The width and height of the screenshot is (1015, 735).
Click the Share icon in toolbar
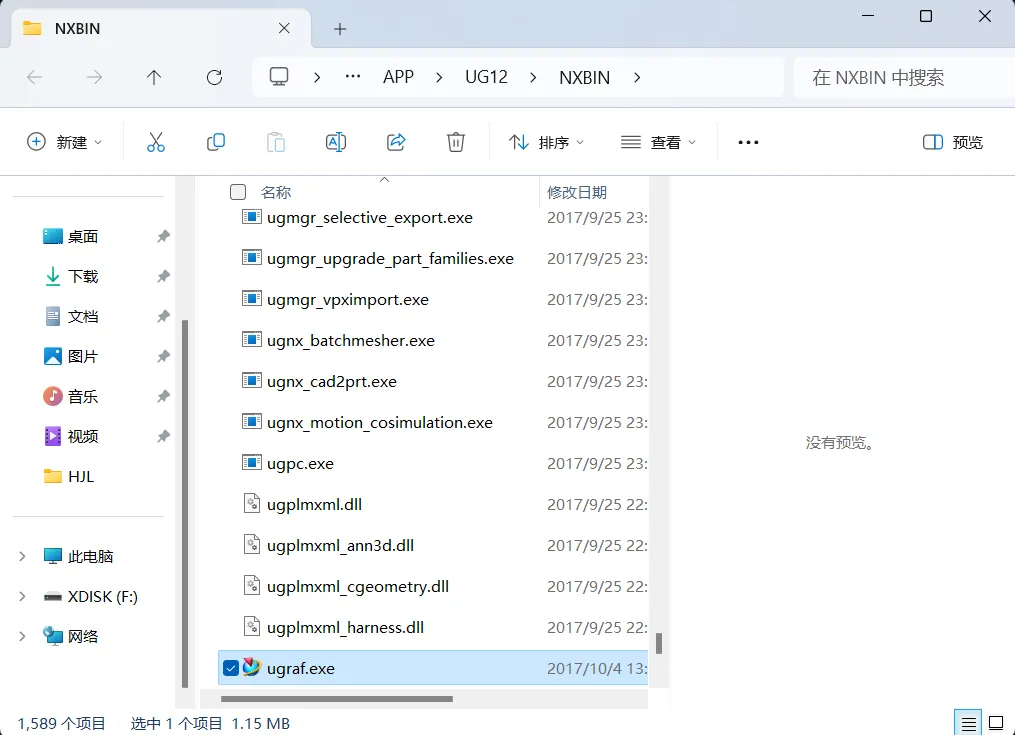[396, 142]
